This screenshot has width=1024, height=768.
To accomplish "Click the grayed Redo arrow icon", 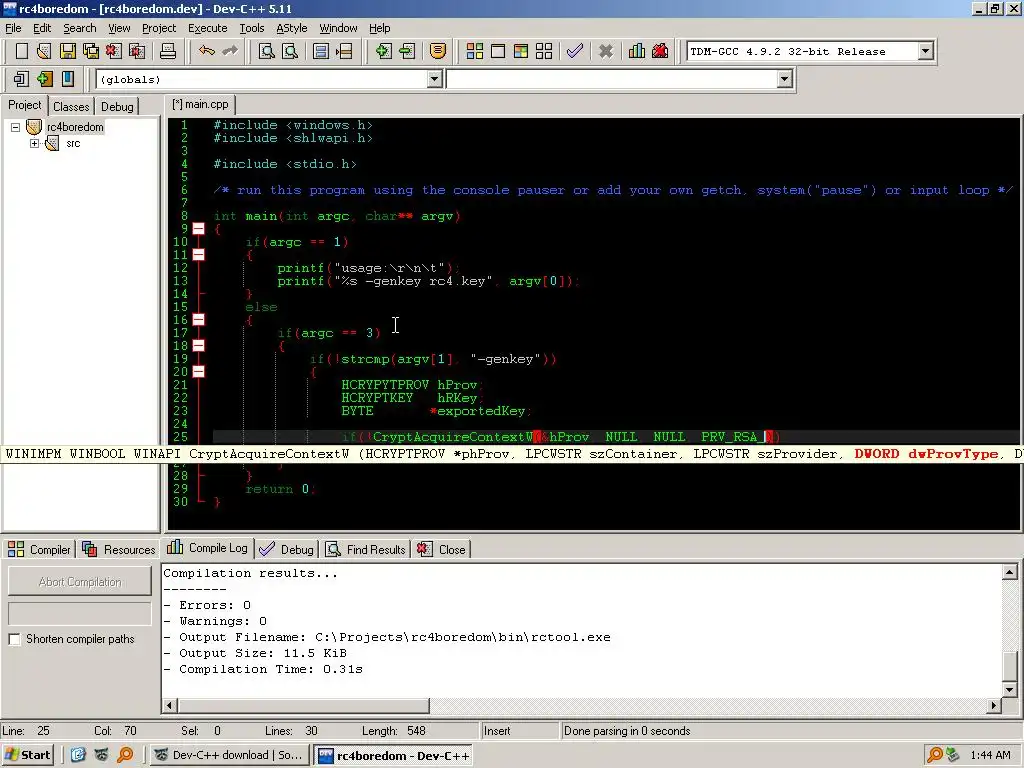I will (x=230, y=51).
